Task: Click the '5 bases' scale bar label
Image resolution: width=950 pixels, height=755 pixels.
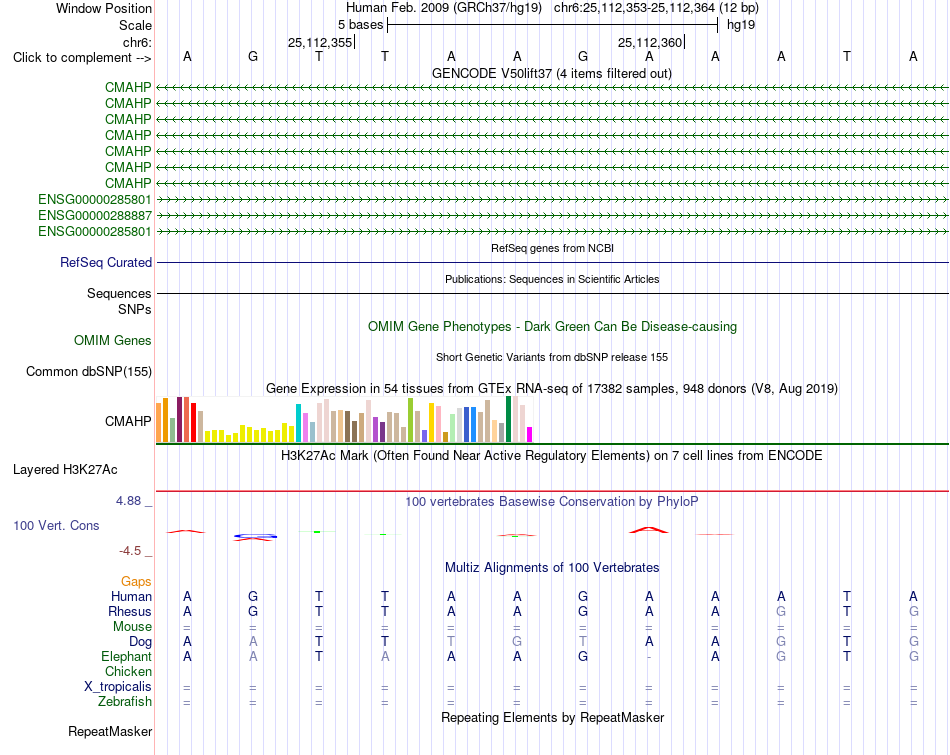Action: tap(360, 25)
